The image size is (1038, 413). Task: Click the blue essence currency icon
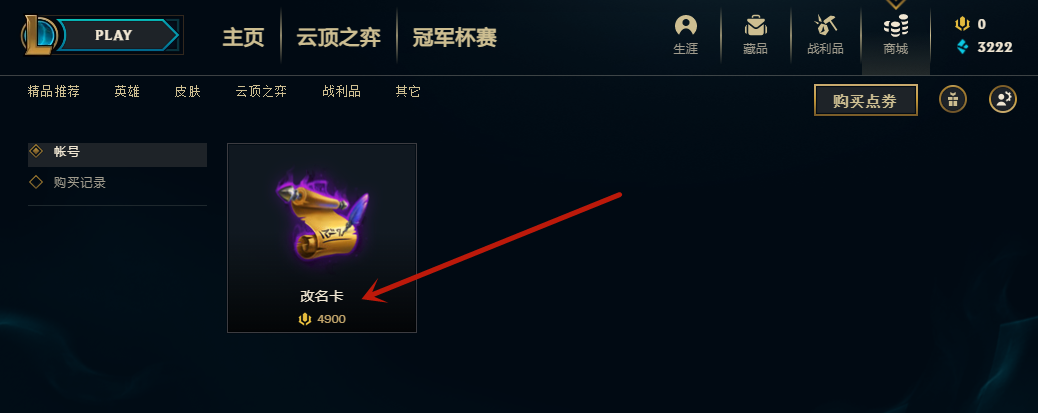tap(963, 47)
